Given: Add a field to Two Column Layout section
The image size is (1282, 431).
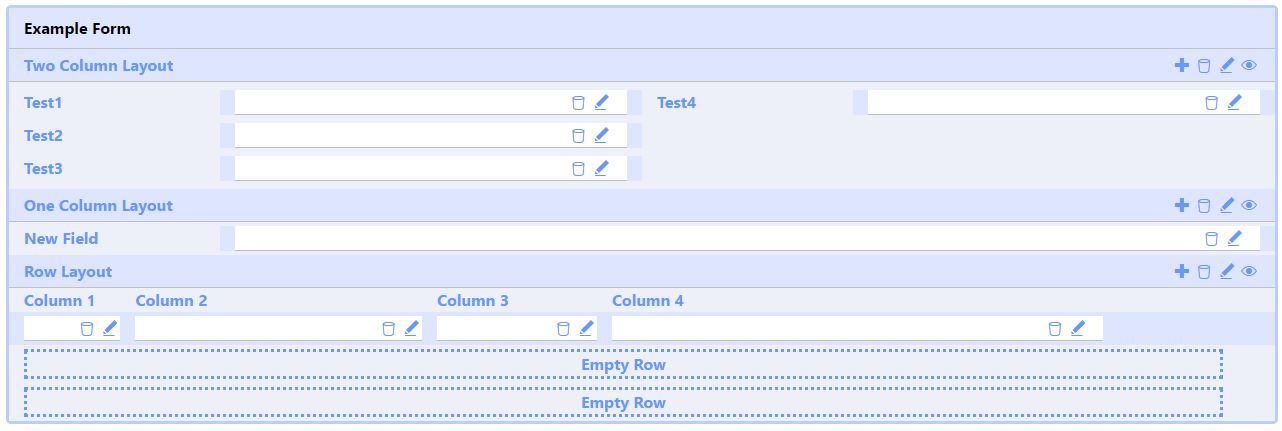Looking at the screenshot, I should point(1182,65).
